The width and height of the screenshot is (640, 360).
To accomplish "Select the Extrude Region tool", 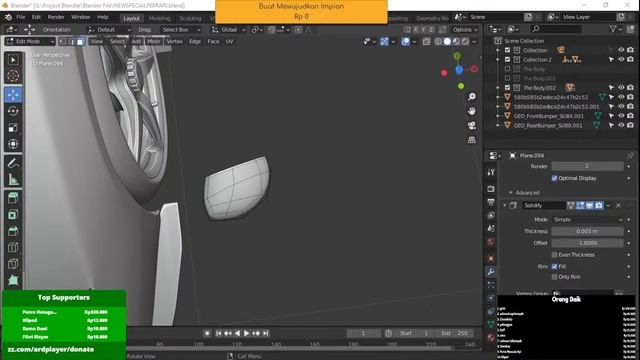I will coord(13,198).
